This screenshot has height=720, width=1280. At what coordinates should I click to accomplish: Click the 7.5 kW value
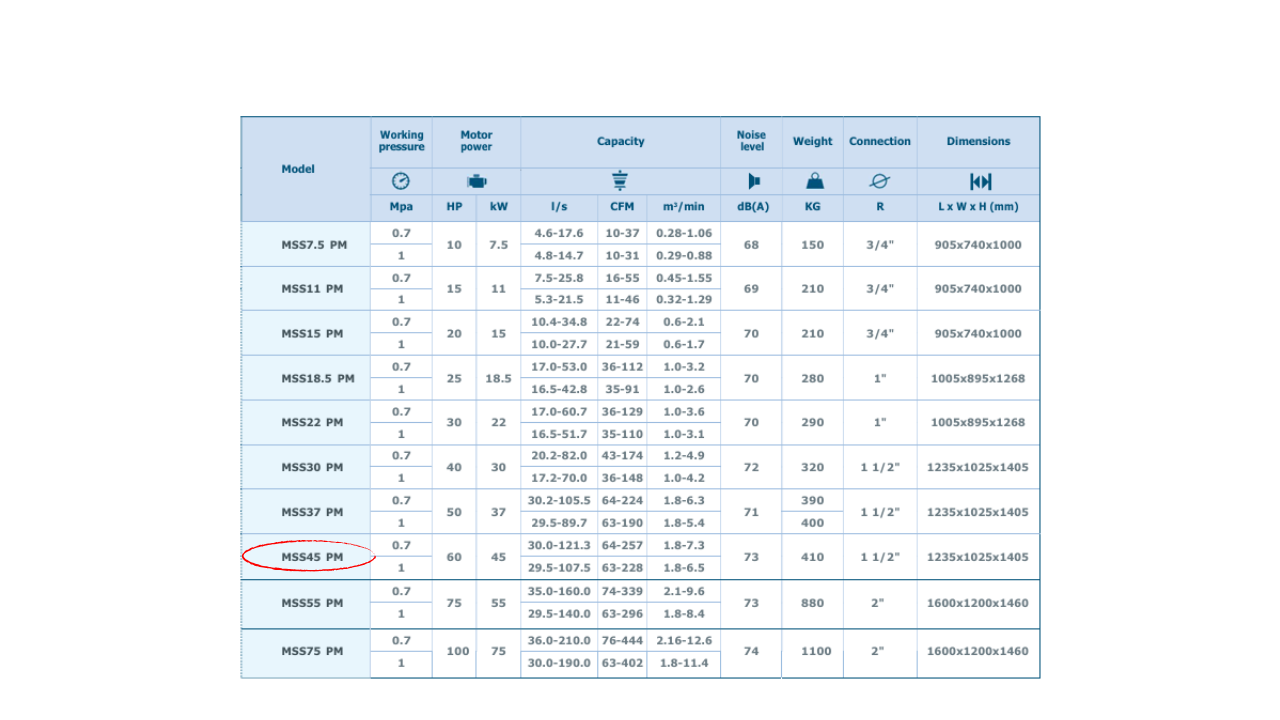pos(498,244)
